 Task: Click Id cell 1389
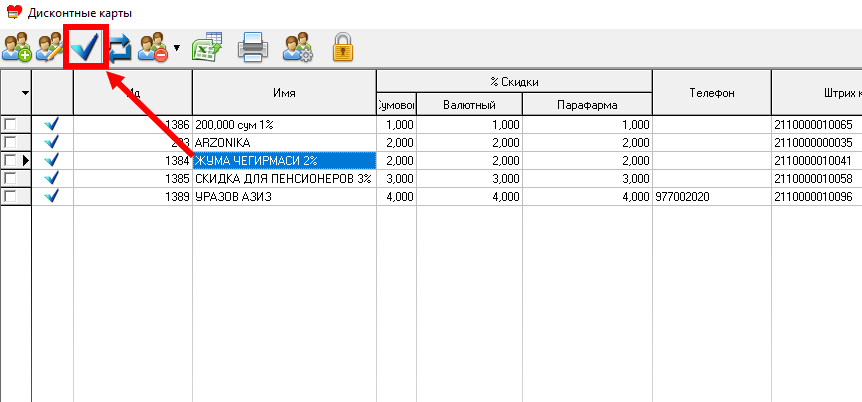133,197
